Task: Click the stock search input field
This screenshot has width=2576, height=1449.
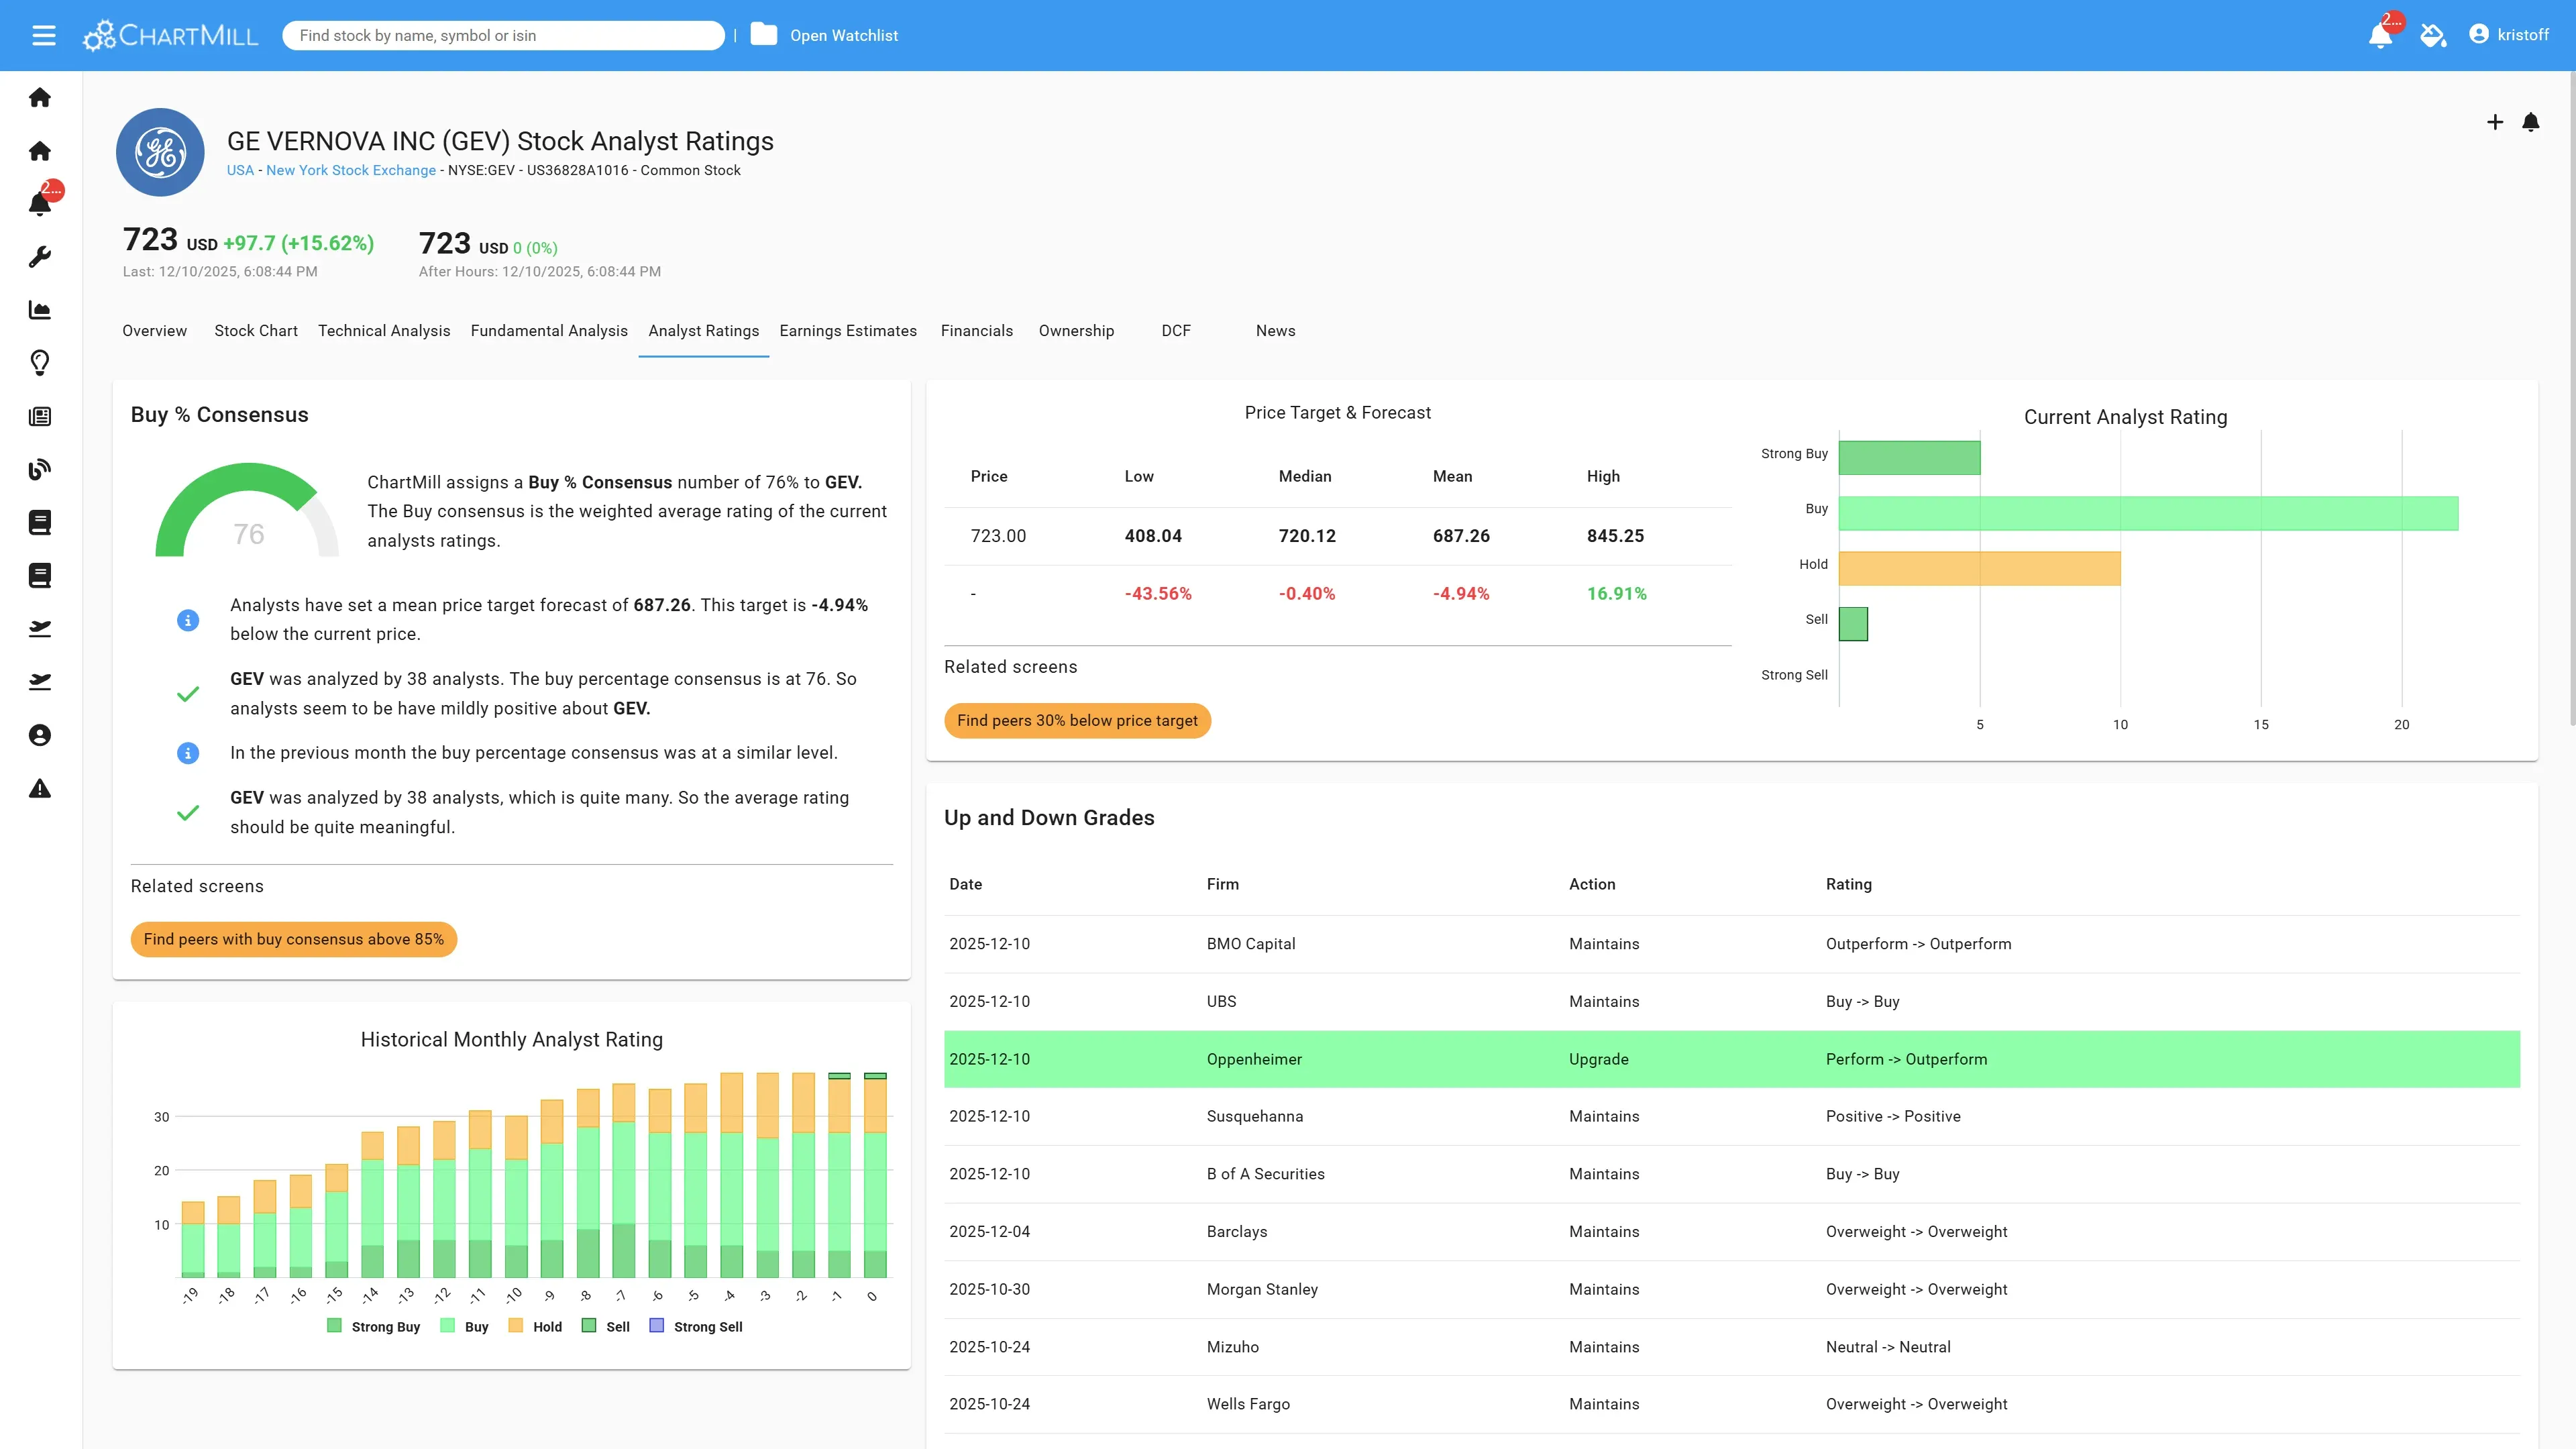Action: [x=503, y=35]
